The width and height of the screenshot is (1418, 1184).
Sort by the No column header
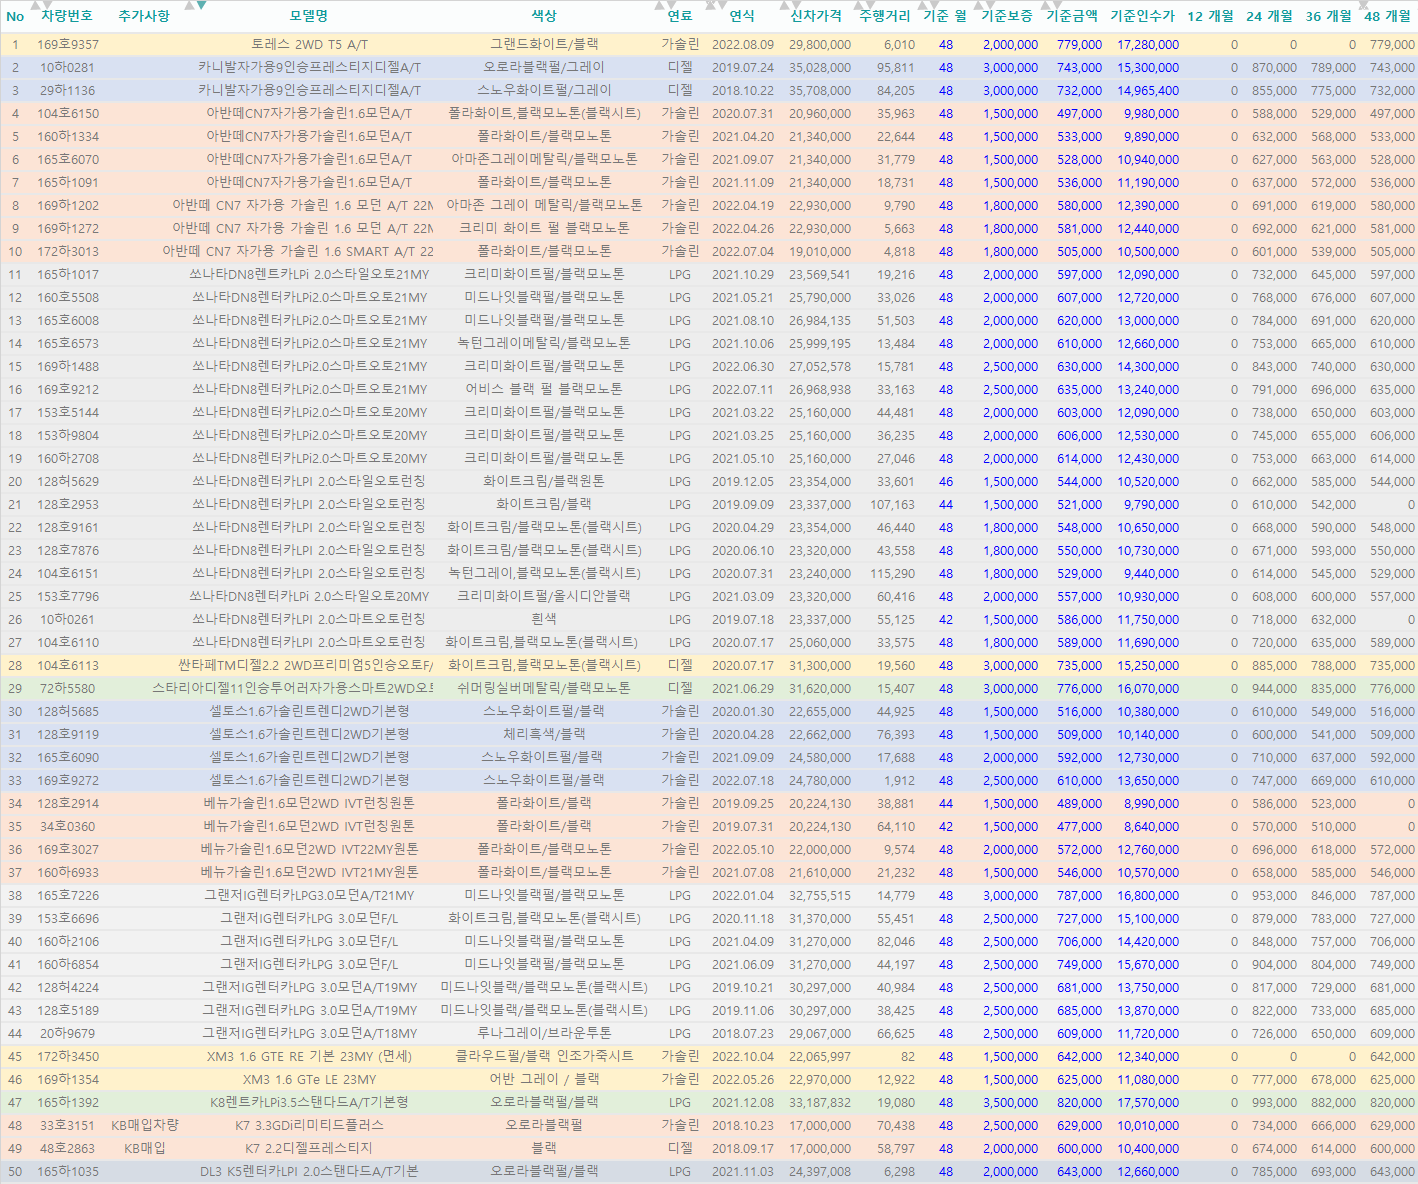pyautogui.click(x=15, y=16)
